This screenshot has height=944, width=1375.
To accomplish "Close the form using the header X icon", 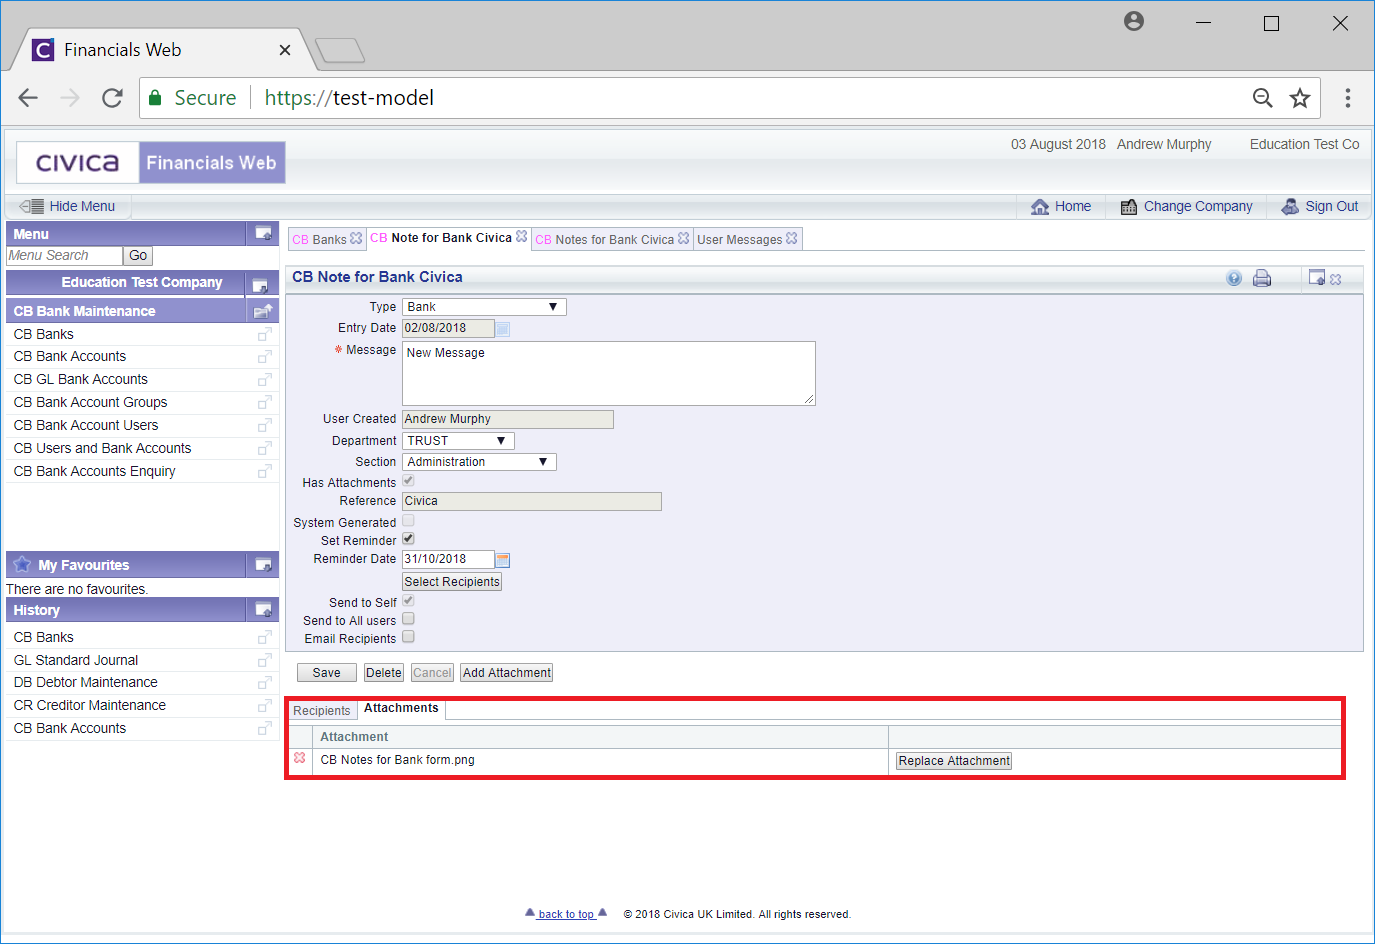I will click(x=1336, y=279).
